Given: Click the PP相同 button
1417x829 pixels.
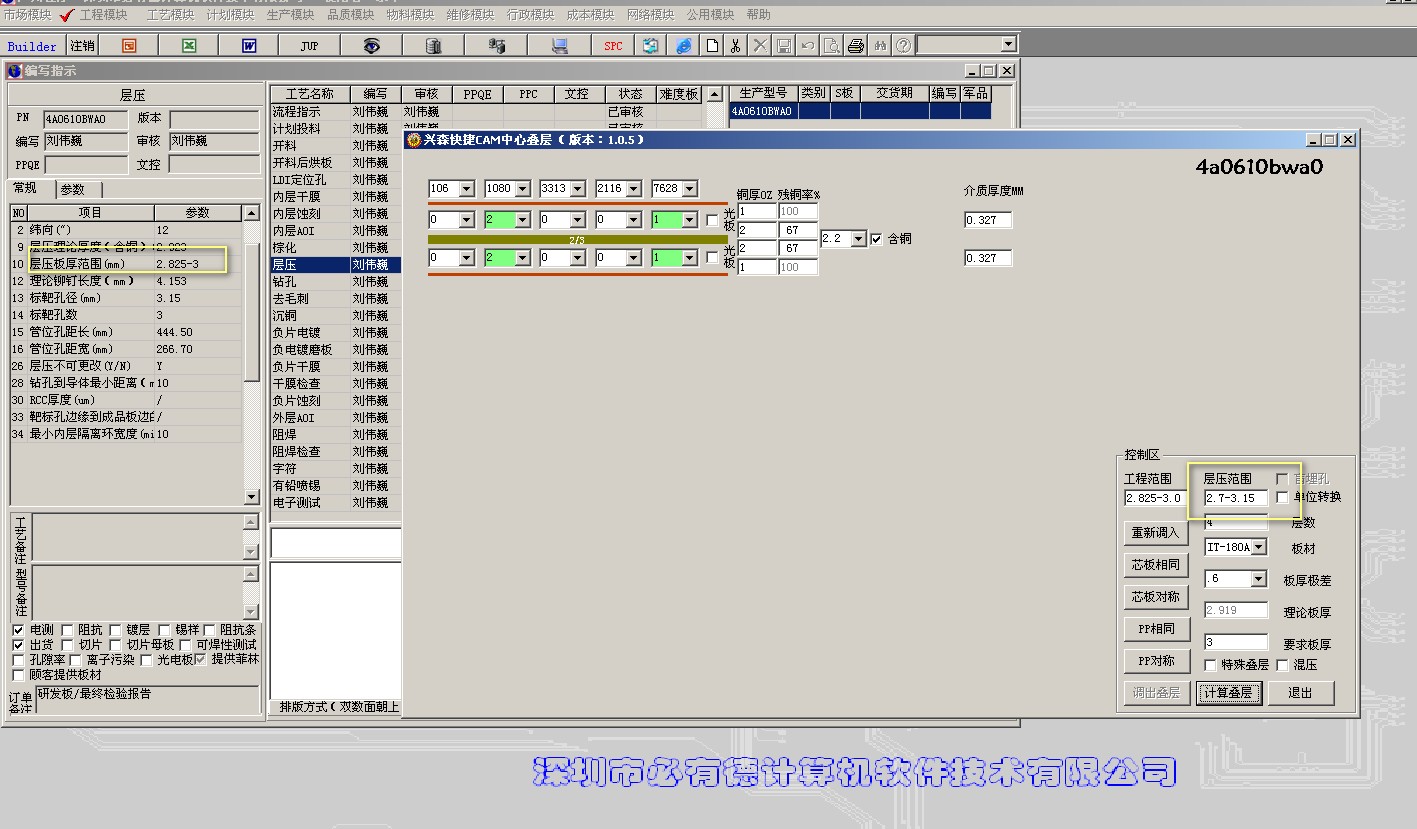Looking at the screenshot, I should 1155,629.
